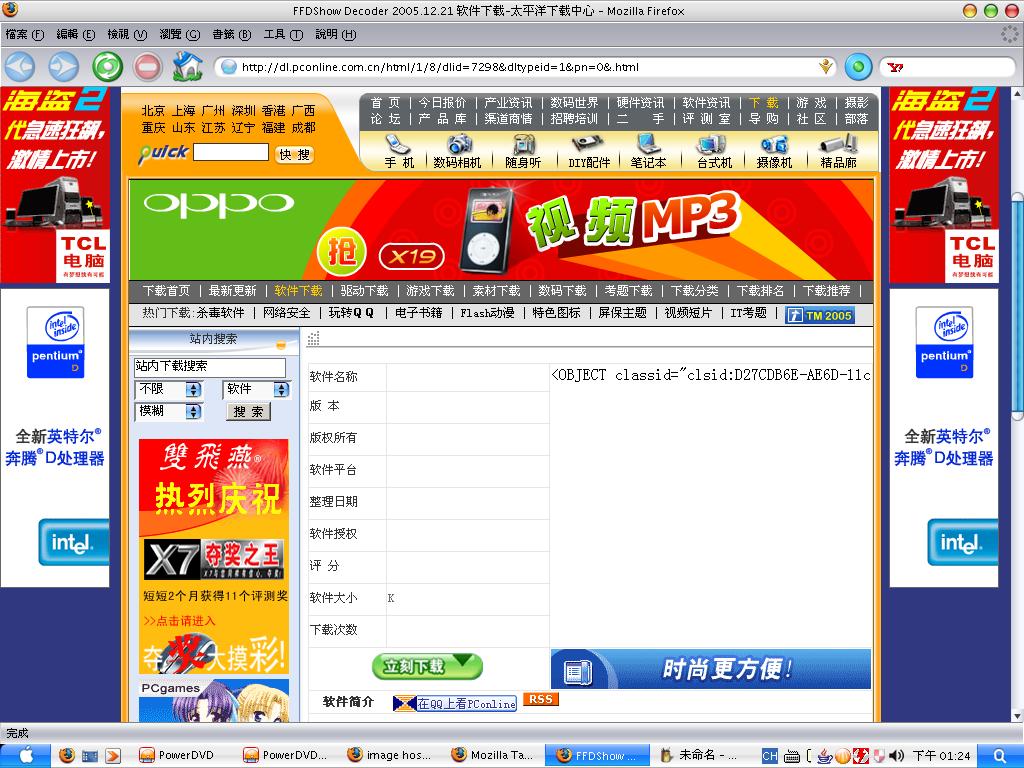
Task: Click the 快搜 quick search button
Action: [x=295, y=155]
